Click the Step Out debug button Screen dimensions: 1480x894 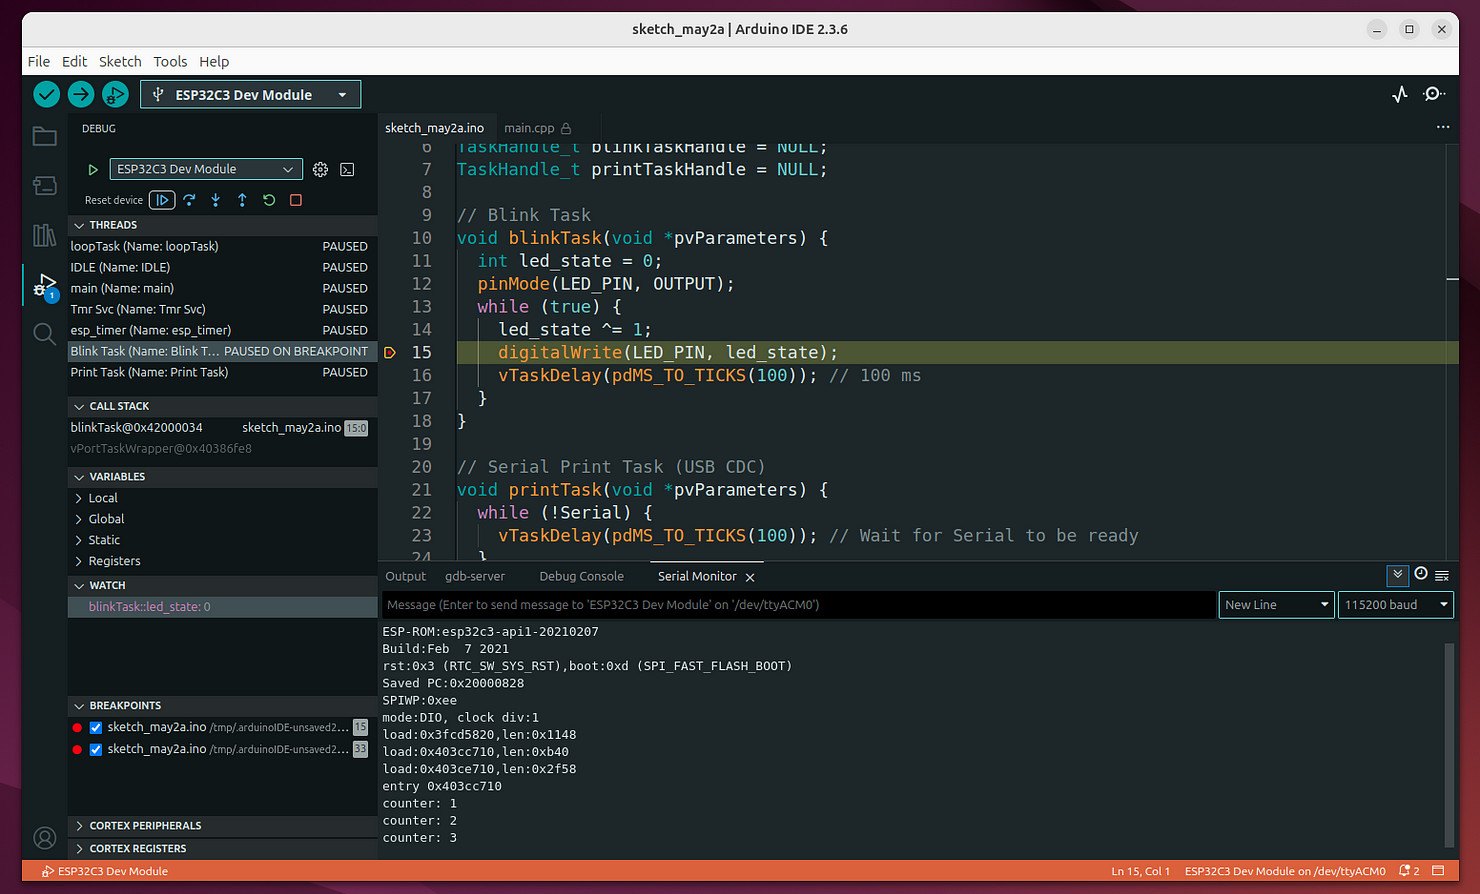(242, 200)
